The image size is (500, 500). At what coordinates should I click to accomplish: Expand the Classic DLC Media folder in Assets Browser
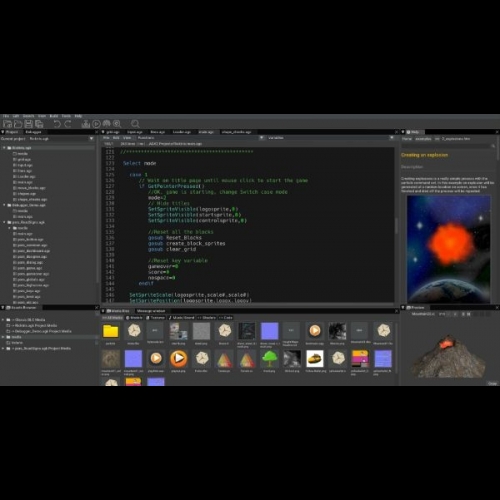pyautogui.click(x=3, y=320)
